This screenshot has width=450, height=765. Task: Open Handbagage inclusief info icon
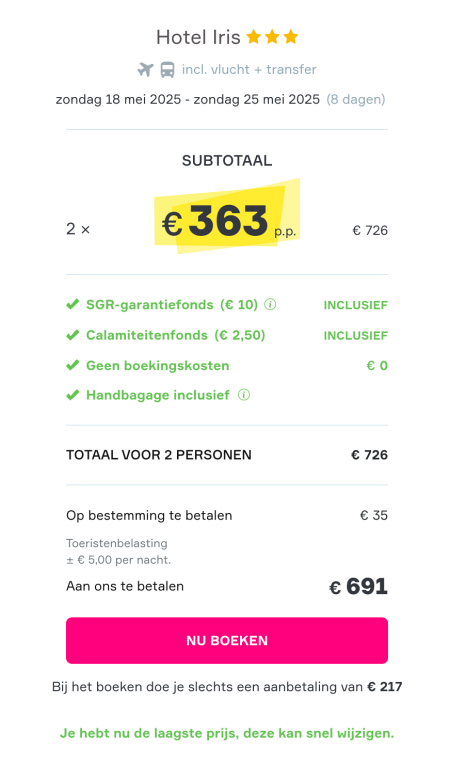pyautogui.click(x=244, y=395)
